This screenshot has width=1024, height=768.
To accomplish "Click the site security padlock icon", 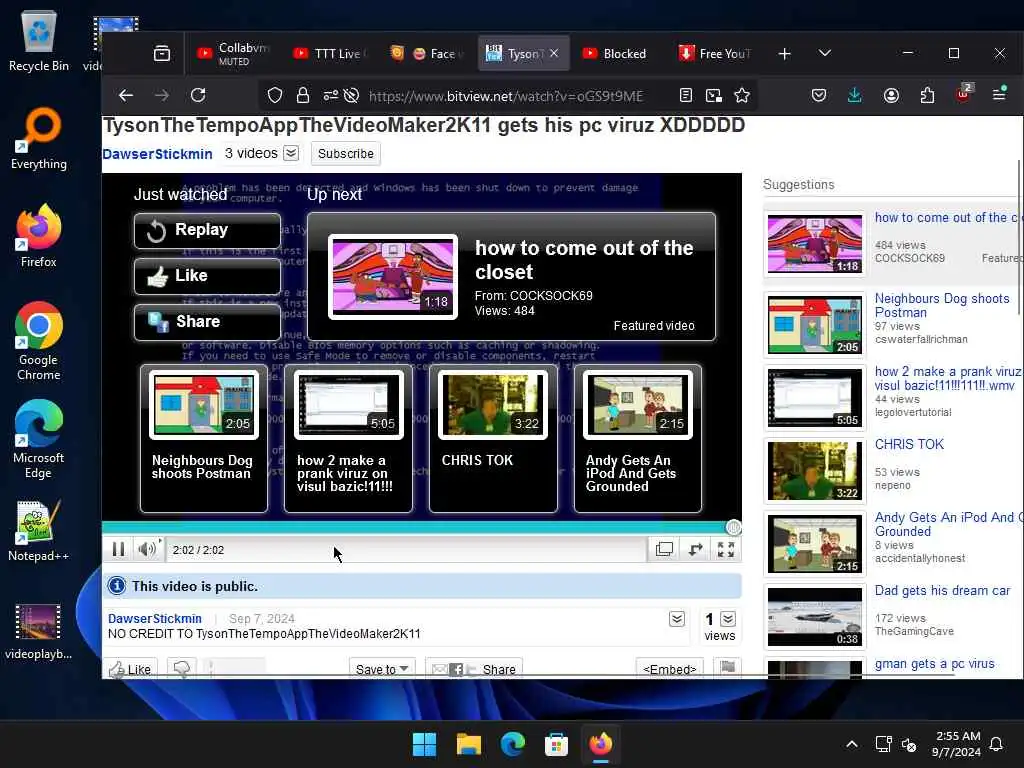I will [x=302, y=95].
